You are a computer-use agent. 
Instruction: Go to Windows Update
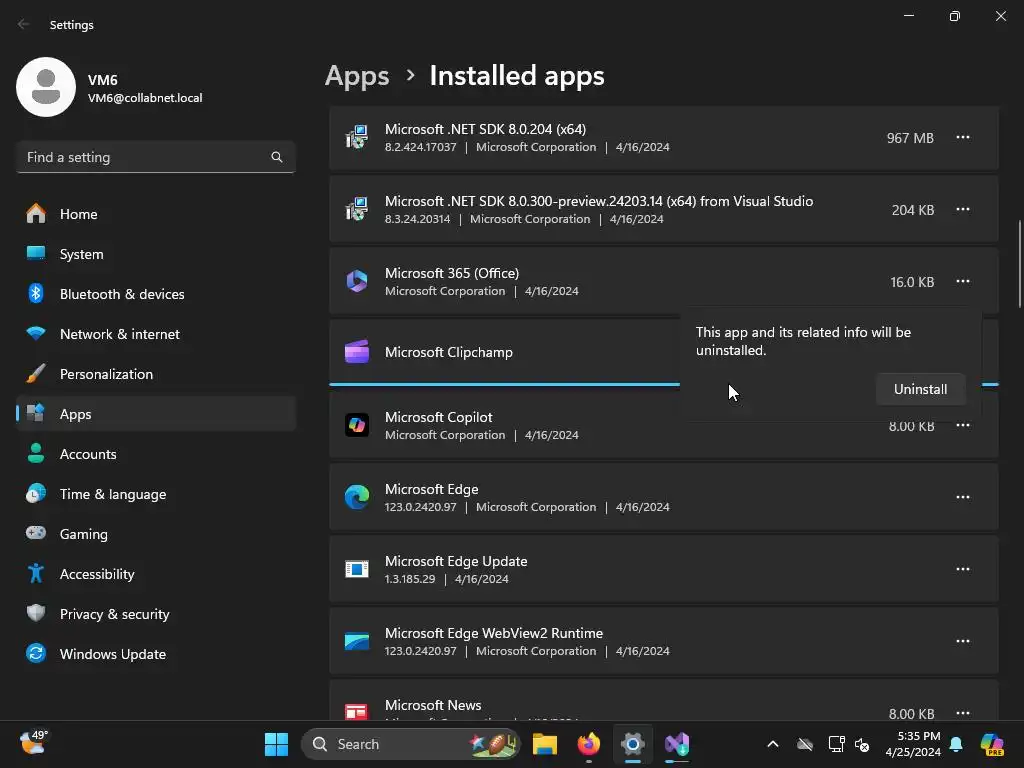[156, 654]
